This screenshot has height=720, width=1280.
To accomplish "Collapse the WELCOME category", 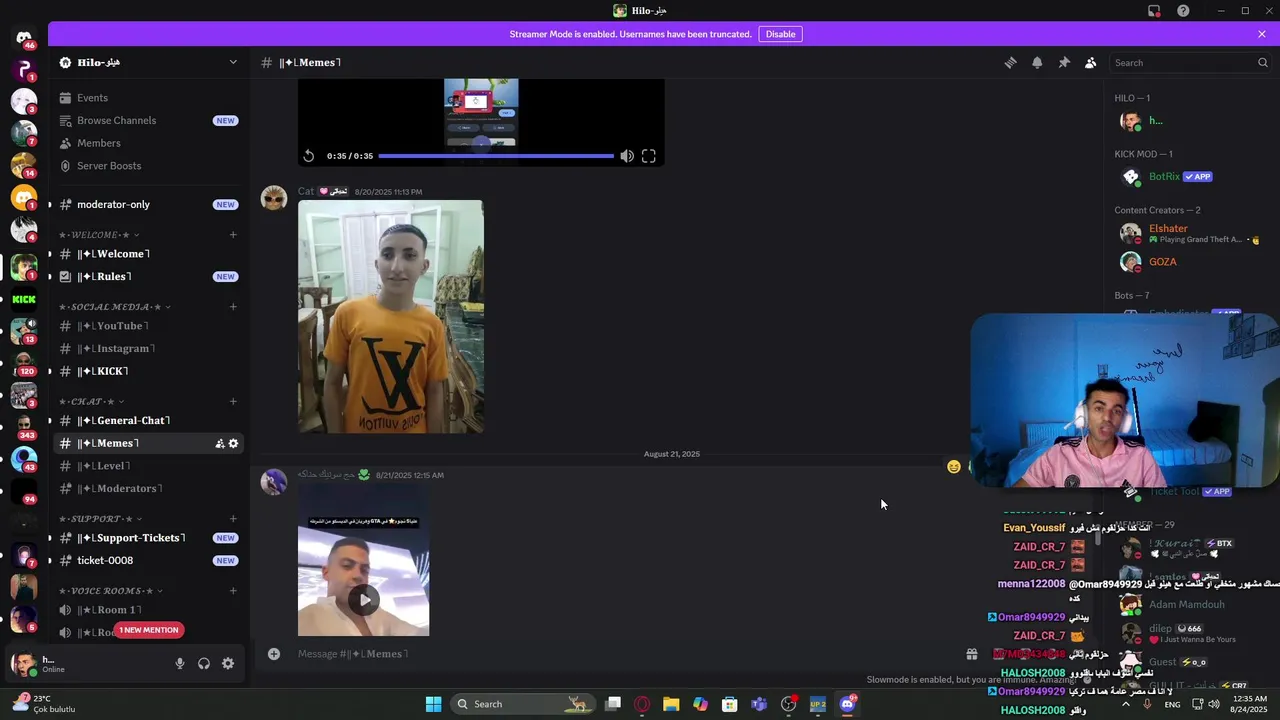I will 99,235.
